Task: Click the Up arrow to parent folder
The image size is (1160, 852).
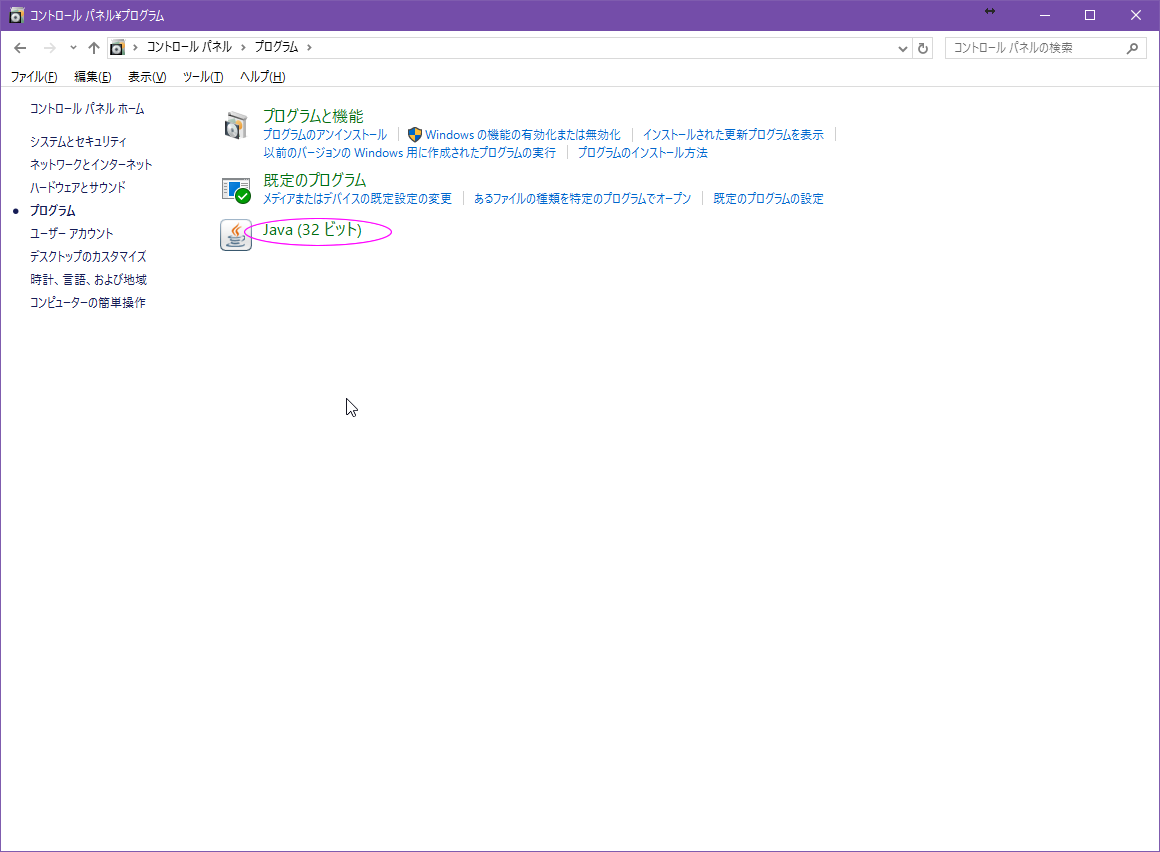Action: (x=94, y=48)
